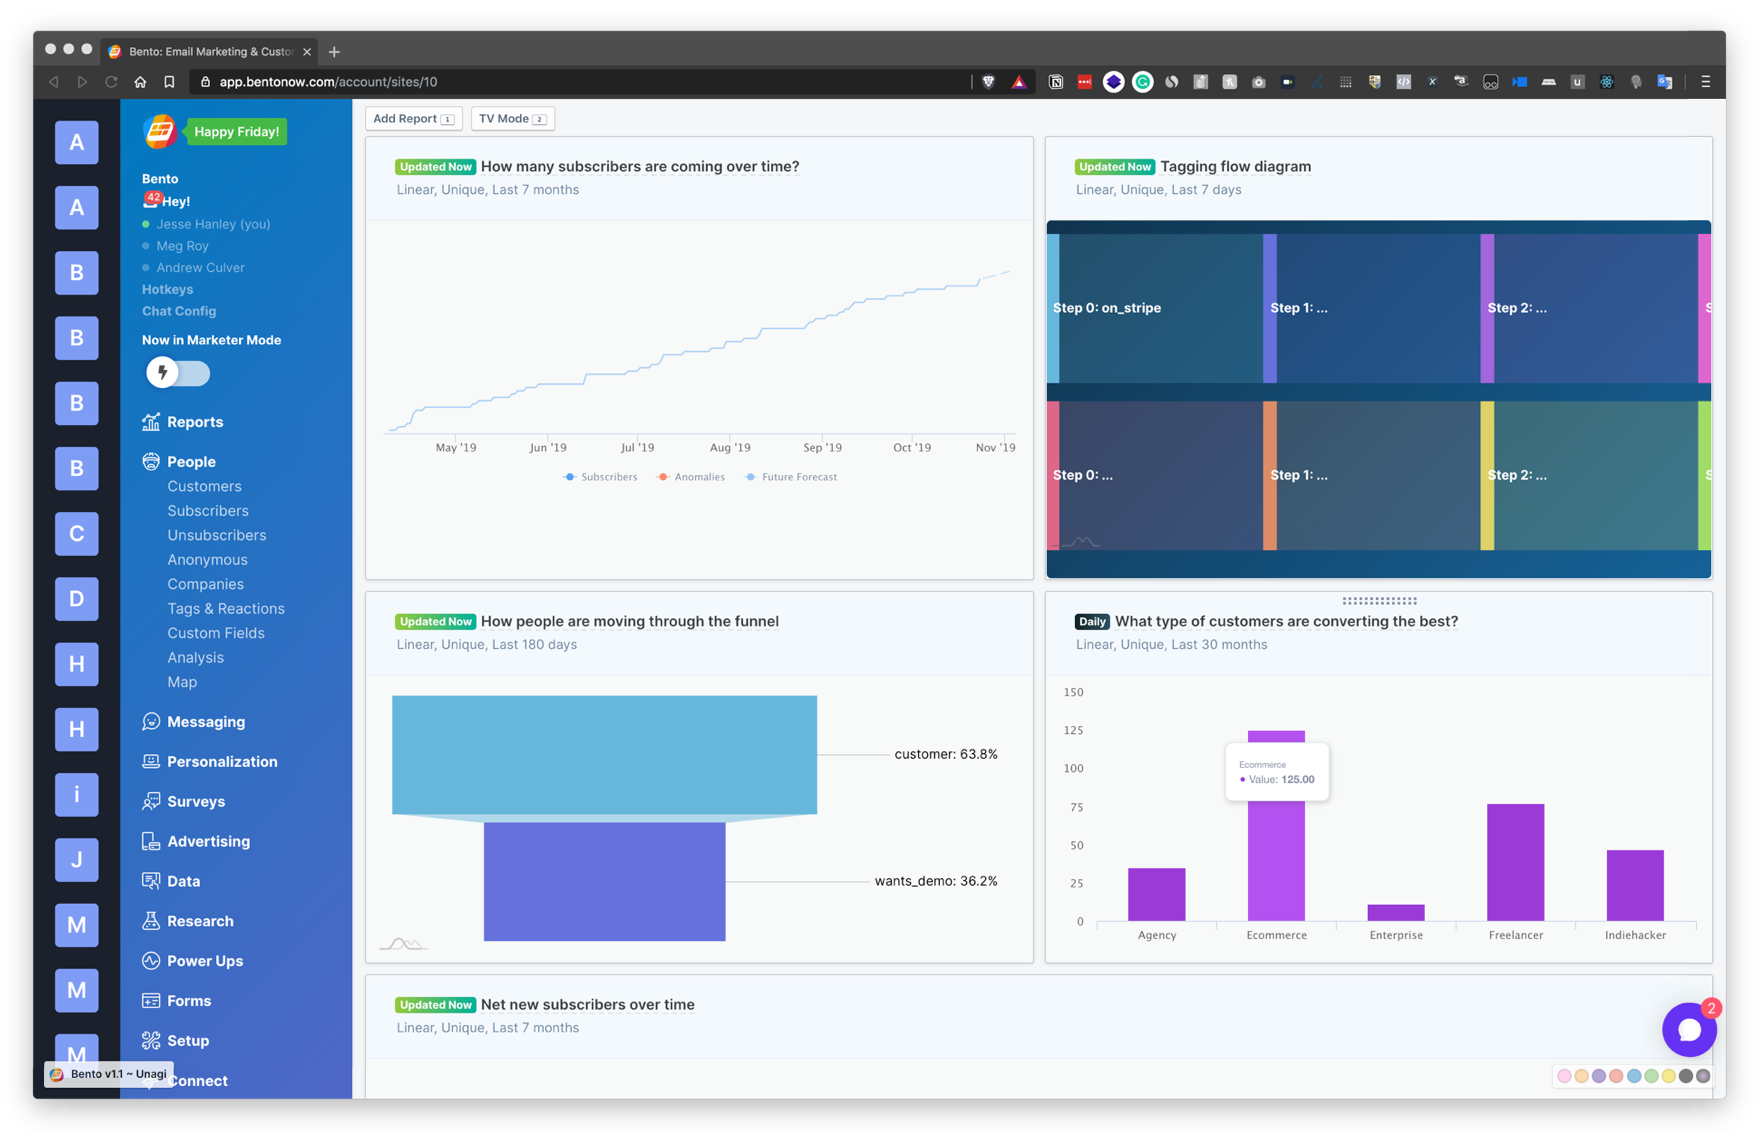1760x1132 pixels.
Task: Click the Setup tools icon
Action: point(151,1041)
